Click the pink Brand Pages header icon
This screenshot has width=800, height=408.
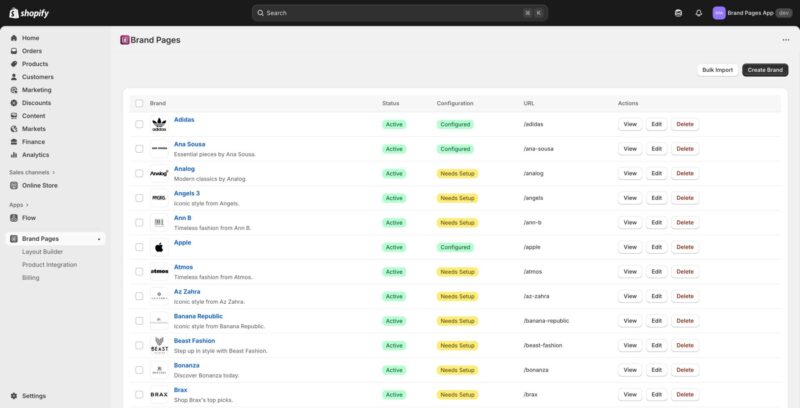[x=124, y=40]
